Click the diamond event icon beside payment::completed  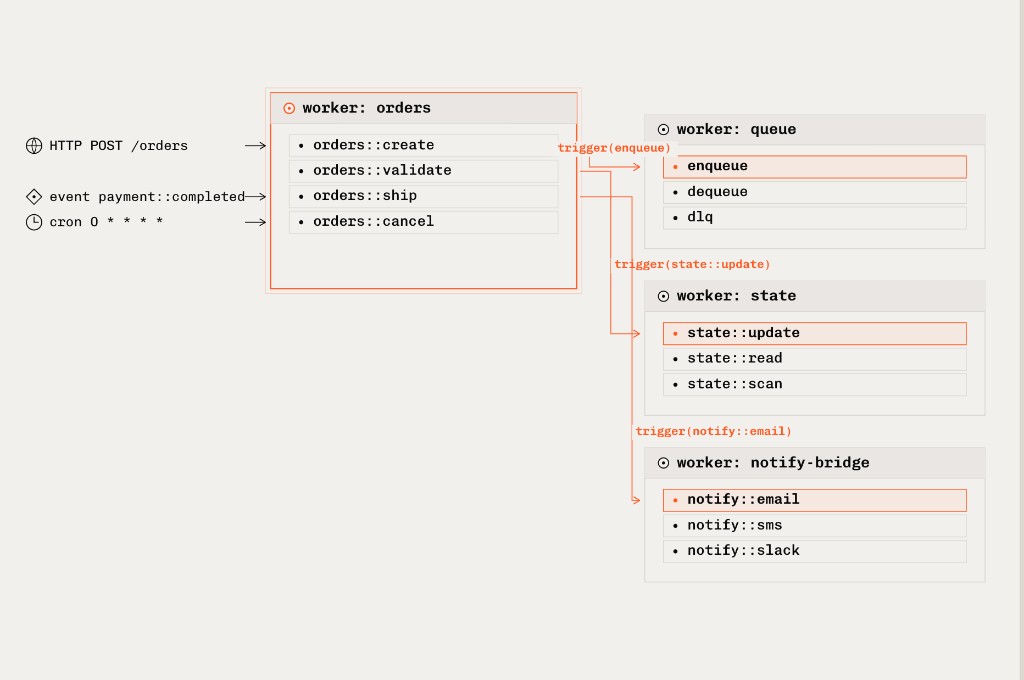(34, 197)
